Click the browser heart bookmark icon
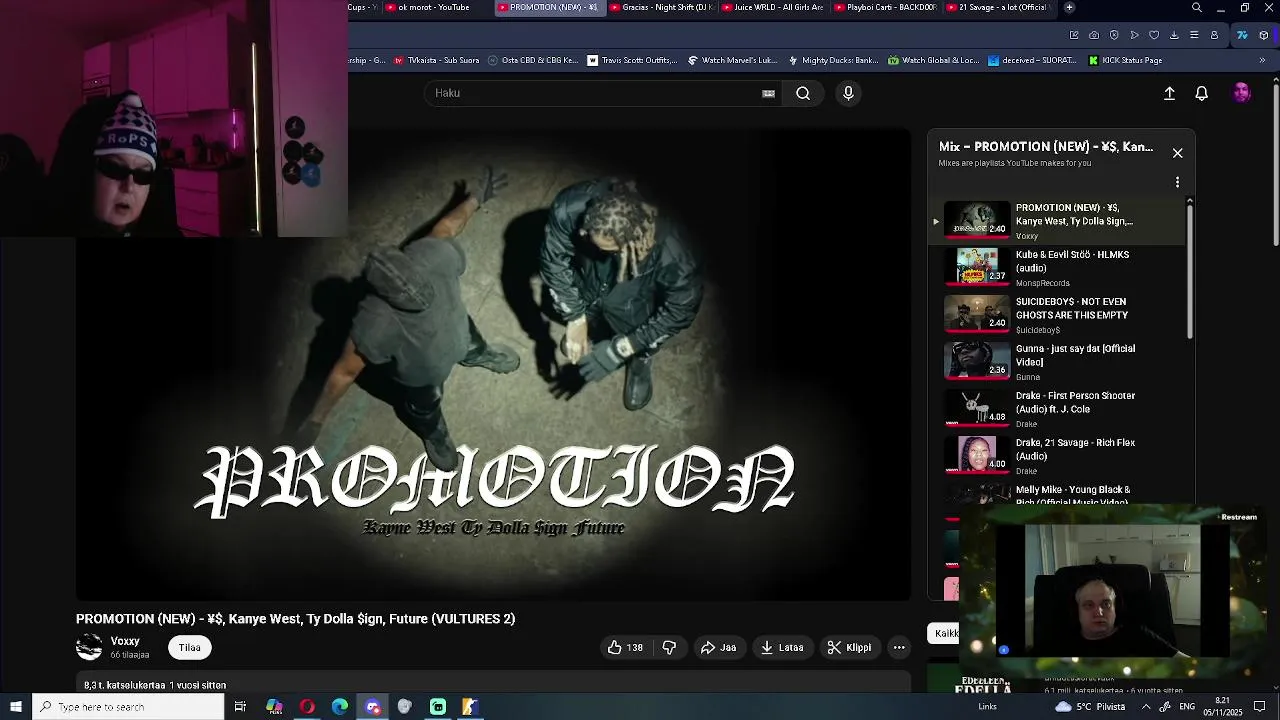1280x720 pixels. pyautogui.click(x=1154, y=35)
